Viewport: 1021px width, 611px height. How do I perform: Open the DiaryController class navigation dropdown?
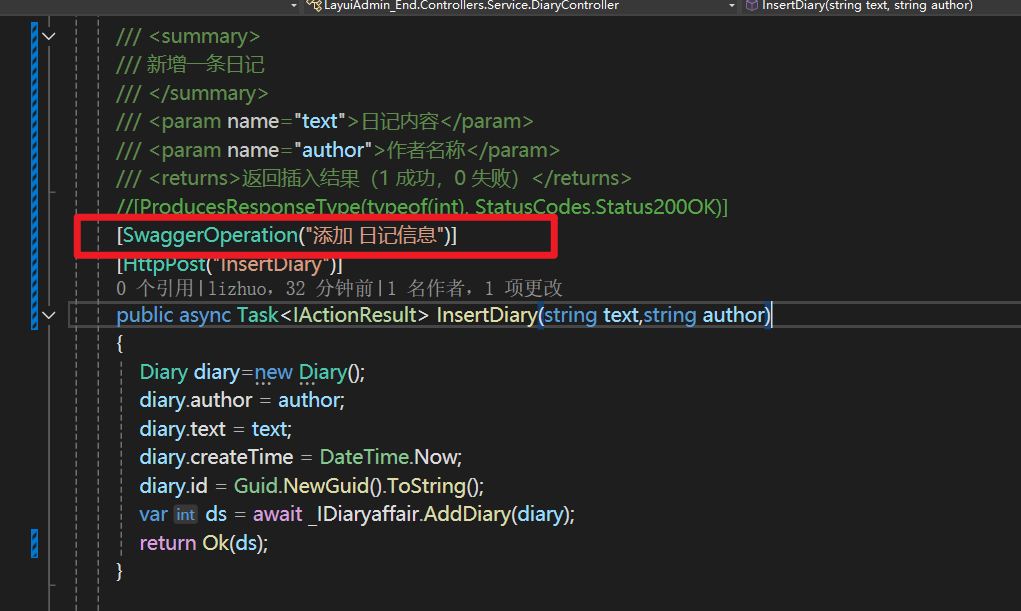[520, 6]
